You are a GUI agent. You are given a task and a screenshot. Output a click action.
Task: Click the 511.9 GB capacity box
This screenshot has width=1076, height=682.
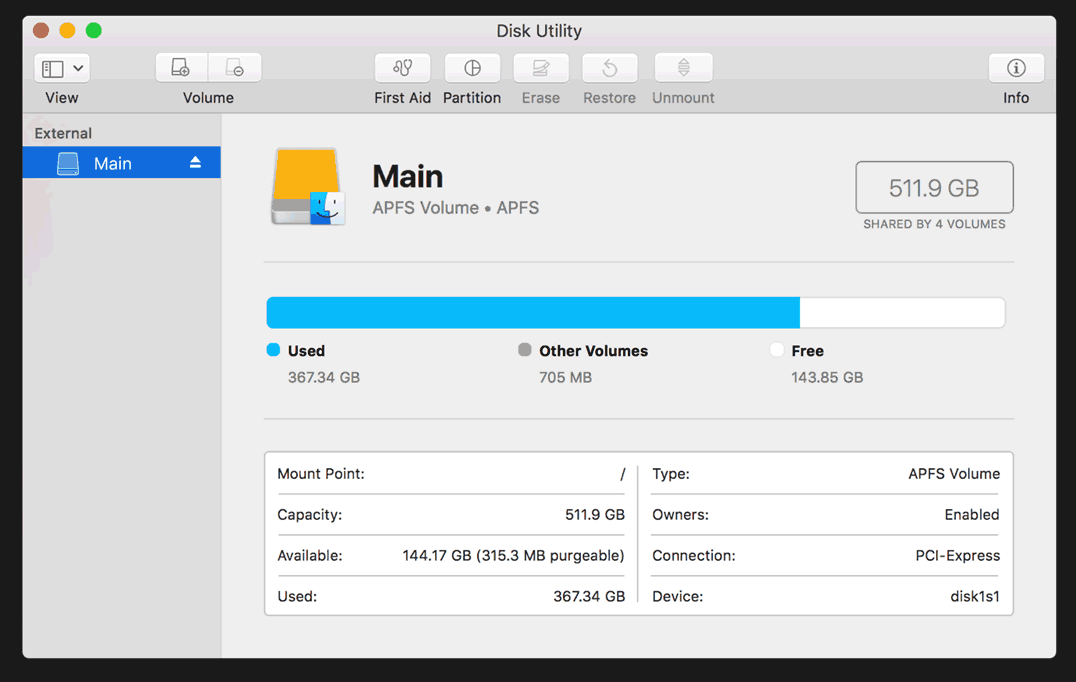point(934,187)
